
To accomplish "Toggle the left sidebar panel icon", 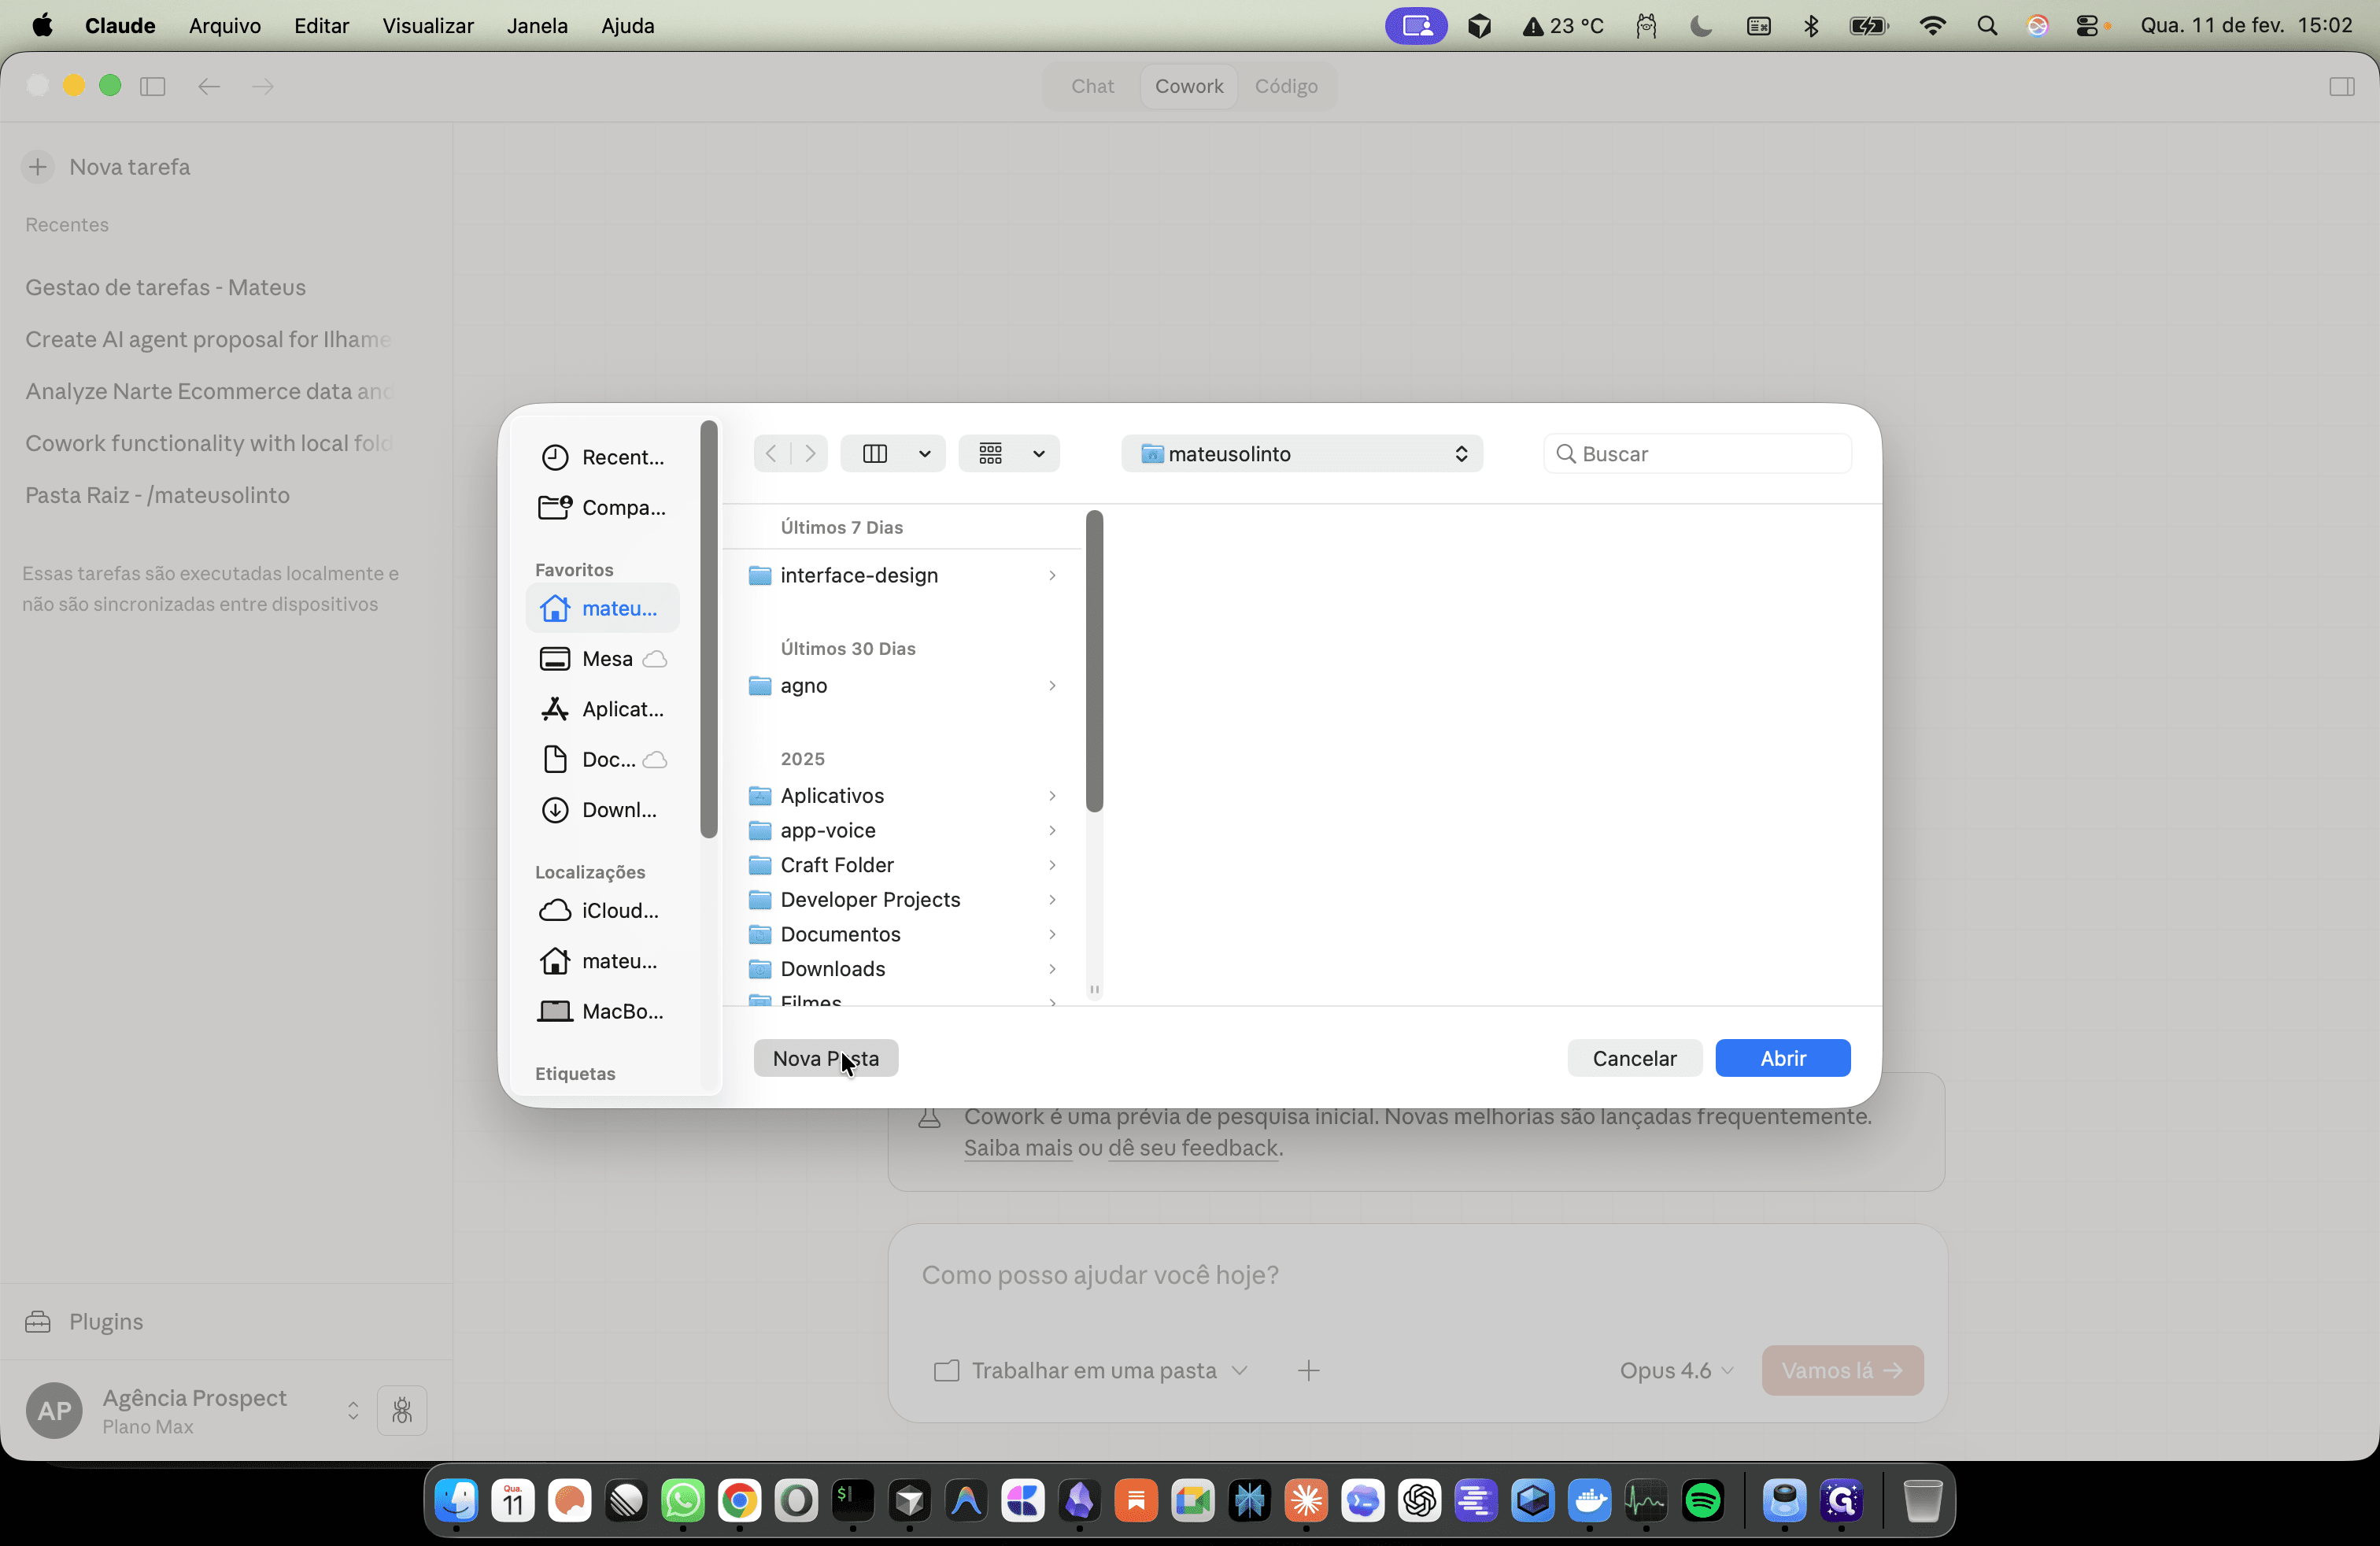I will (153, 86).
